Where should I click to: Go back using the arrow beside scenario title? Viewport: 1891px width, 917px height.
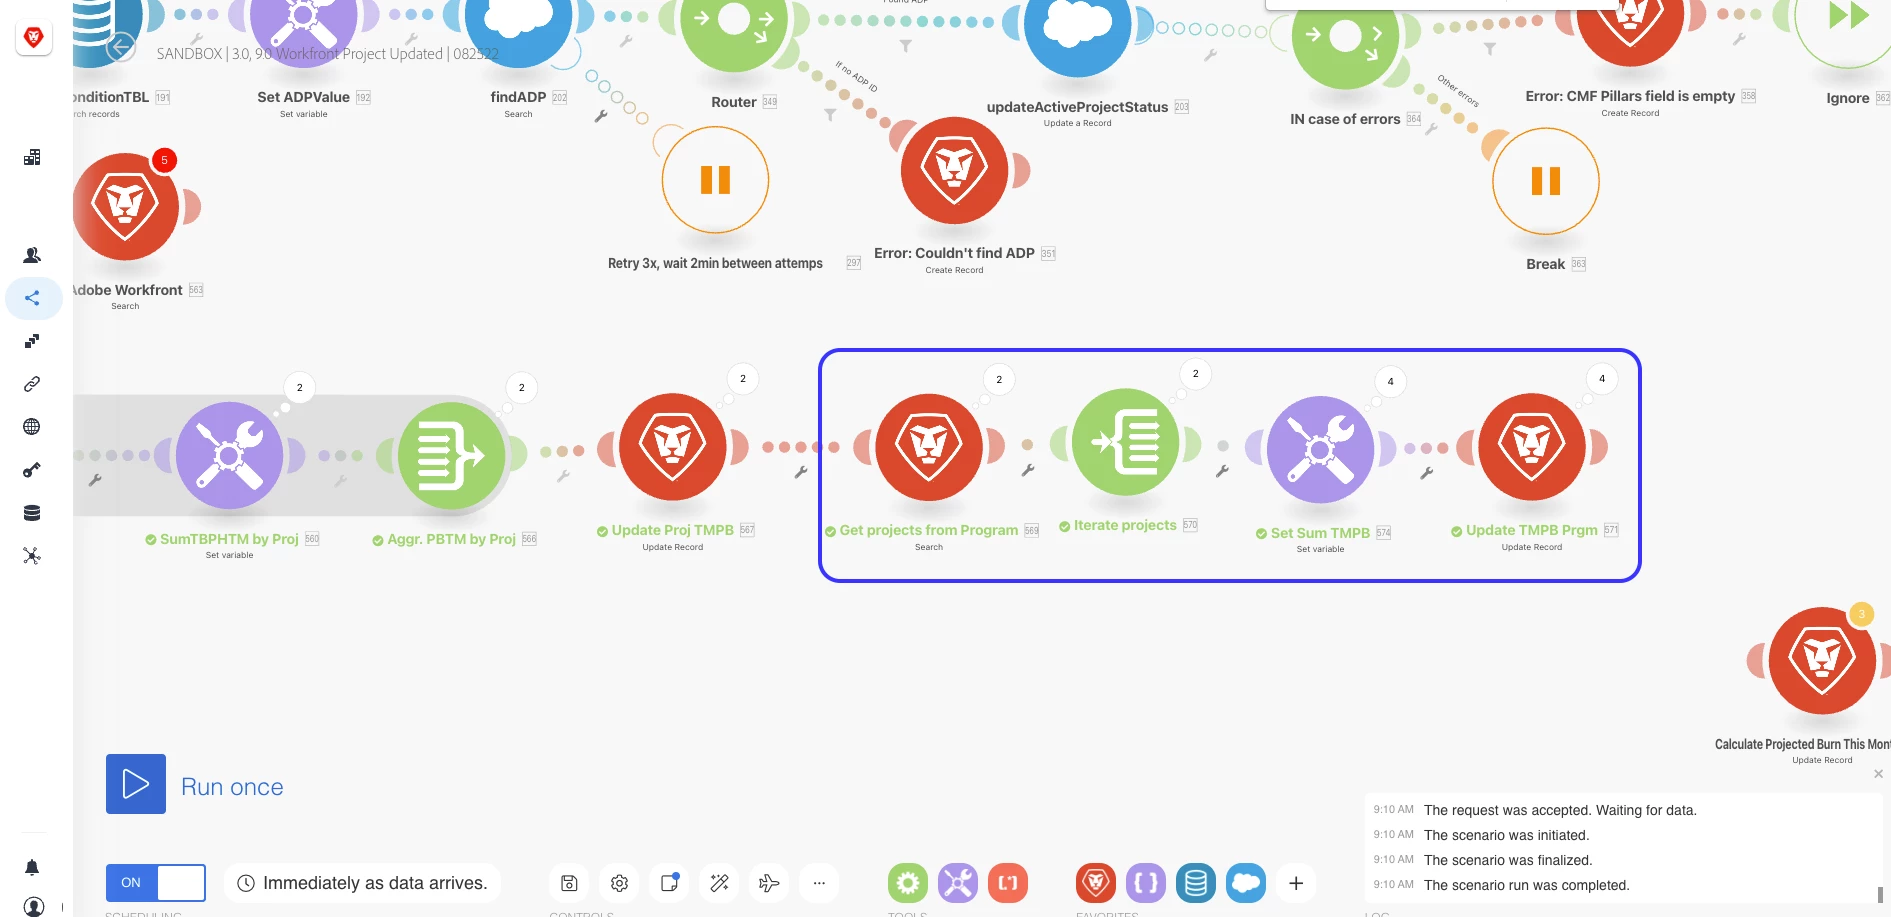pos(121,46)
